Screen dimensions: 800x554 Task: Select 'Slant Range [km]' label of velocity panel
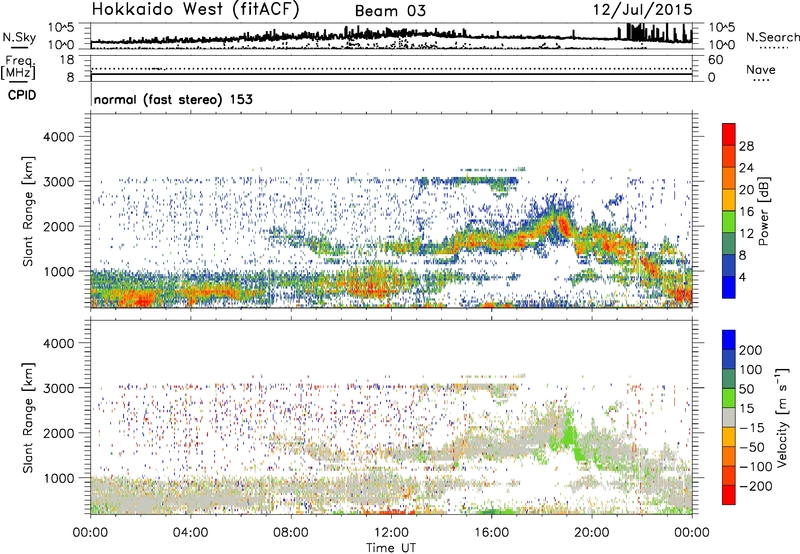(x=28, y=417)
